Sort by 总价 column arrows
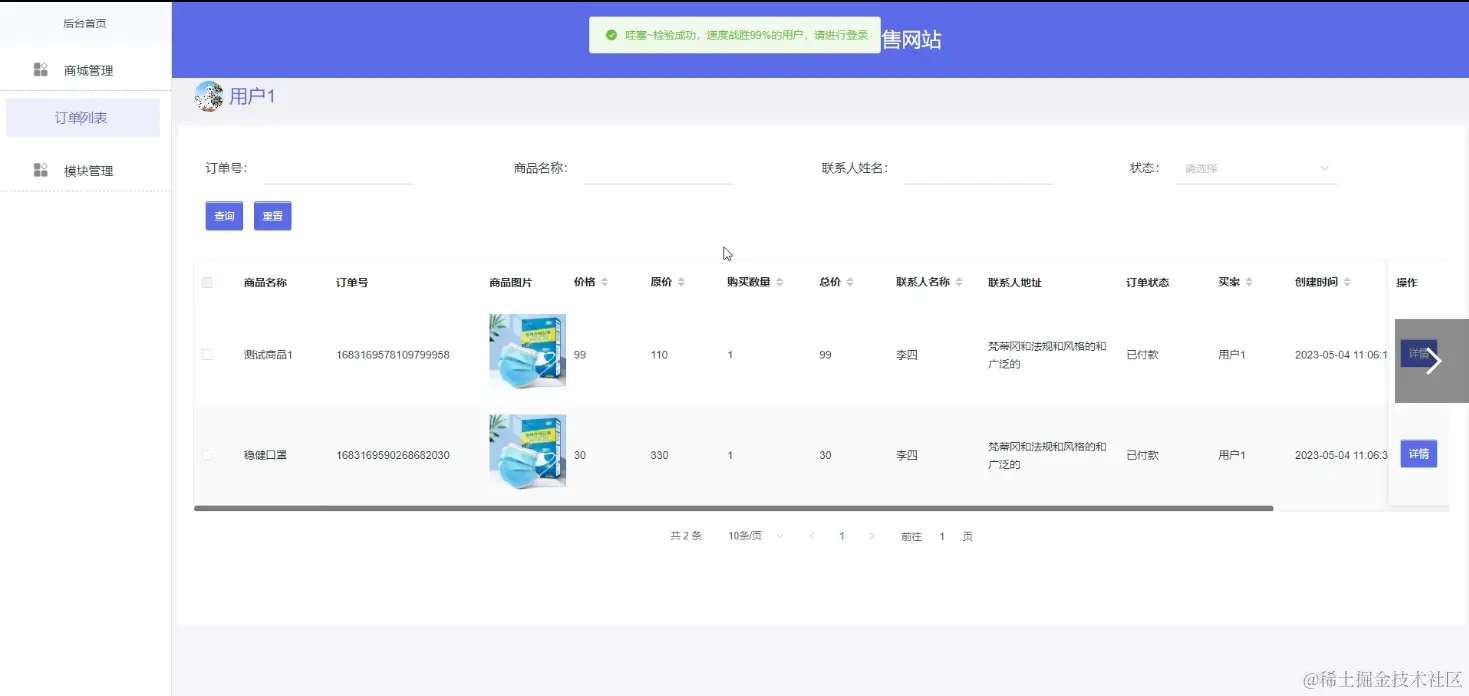Viewport: 1469px width, 696px height. coord(850,282)
